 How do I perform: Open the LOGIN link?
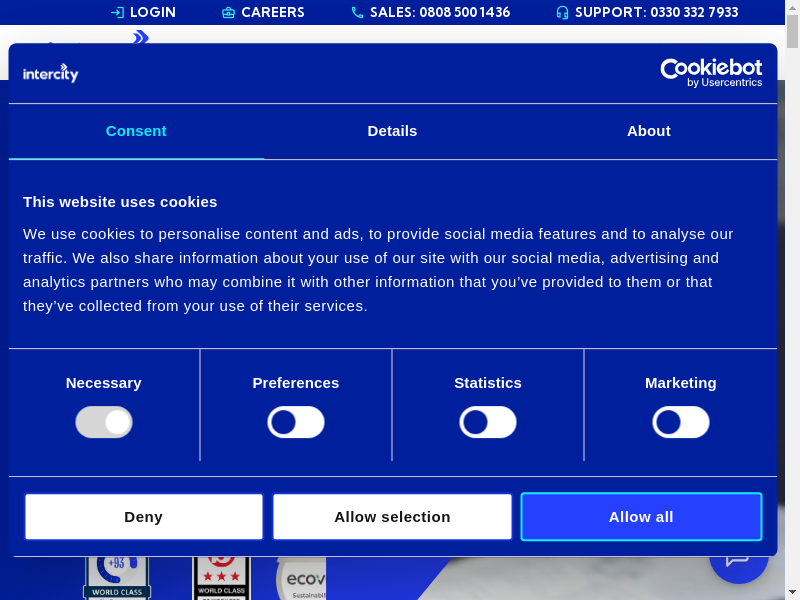point(152,13)
